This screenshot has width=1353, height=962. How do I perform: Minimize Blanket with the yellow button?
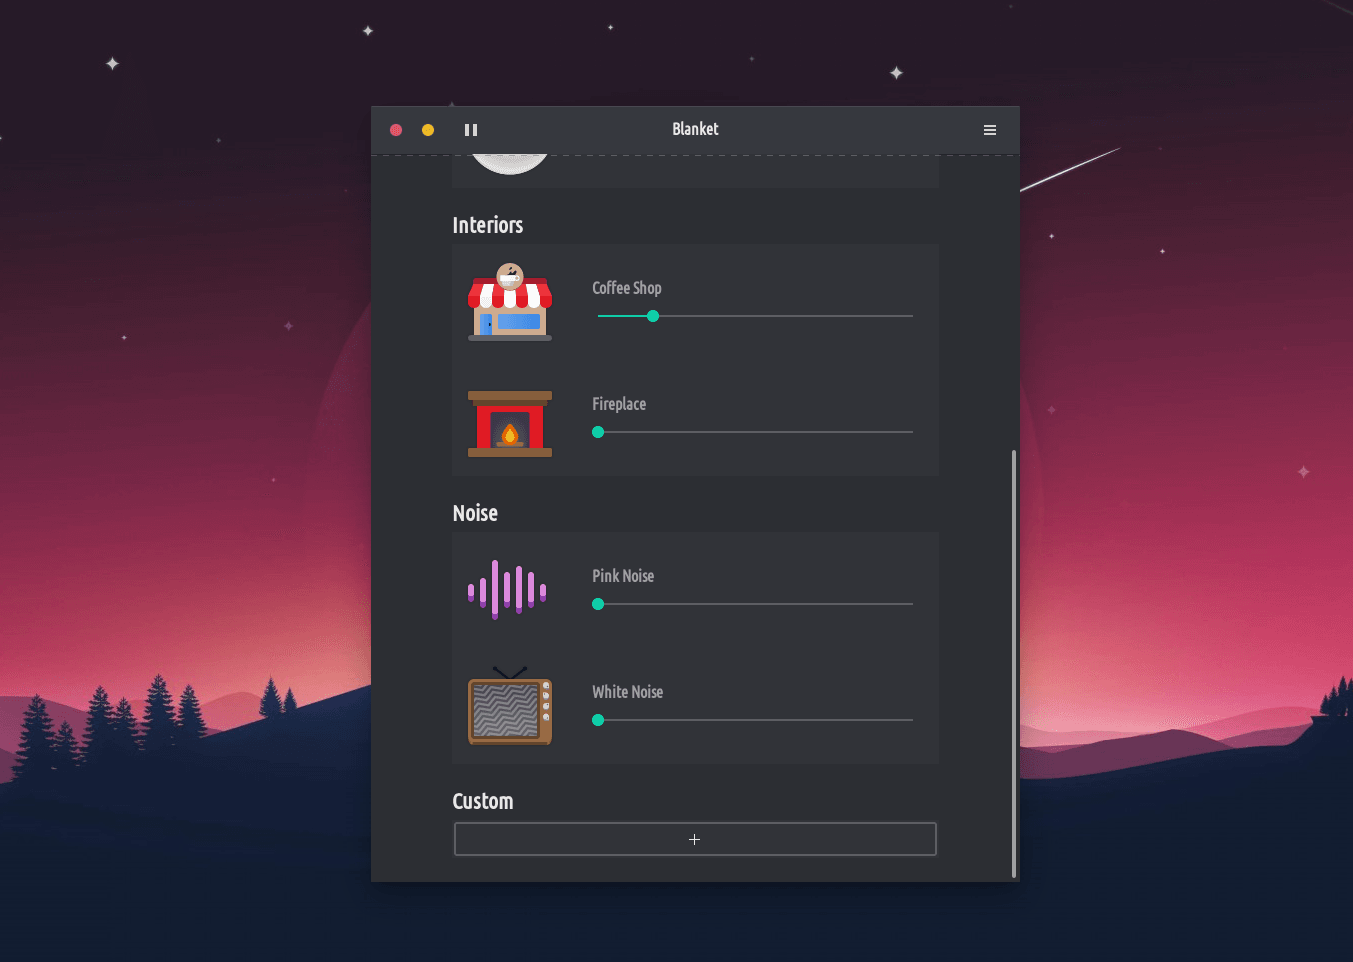coord(428,130)
